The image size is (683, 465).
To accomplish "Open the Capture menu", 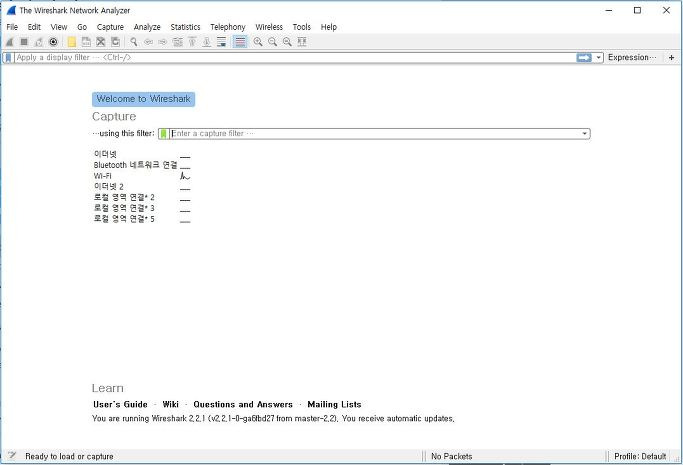I will 110,27.
